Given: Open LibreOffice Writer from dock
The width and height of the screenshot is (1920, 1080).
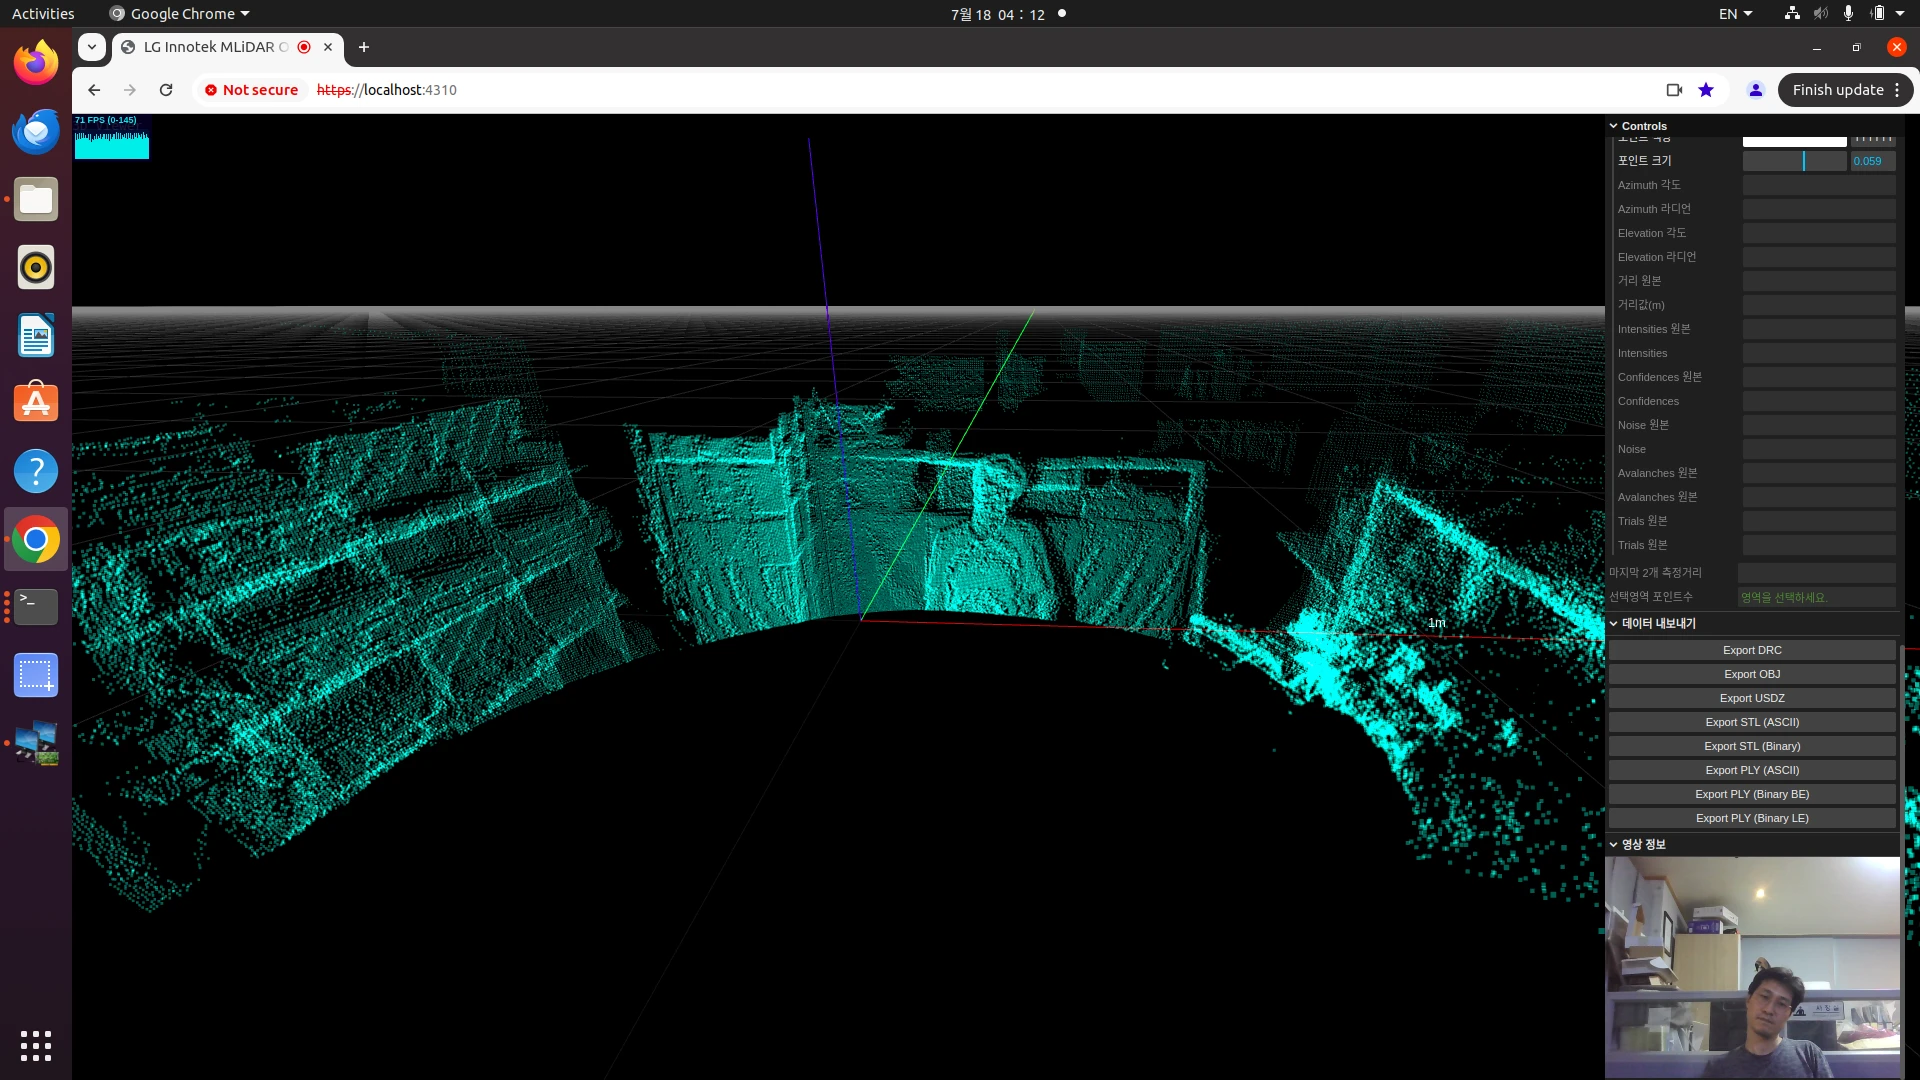Looking at the screenshot, I should [x=36, y=335].
